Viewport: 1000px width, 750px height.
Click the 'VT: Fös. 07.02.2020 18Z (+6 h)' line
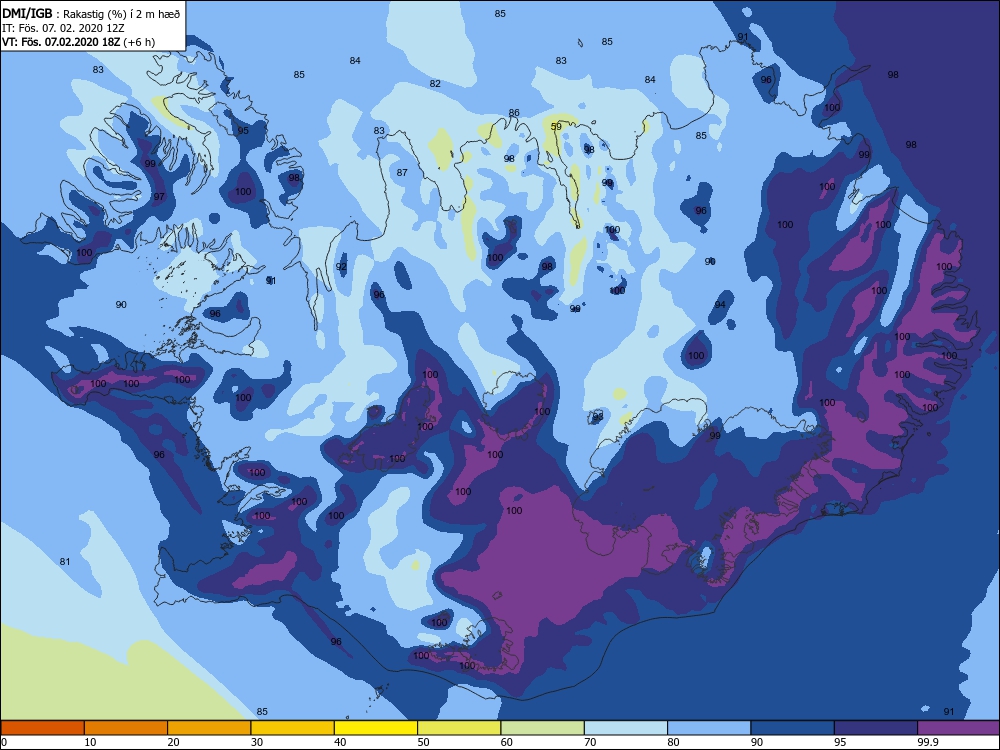coord(78,42)
